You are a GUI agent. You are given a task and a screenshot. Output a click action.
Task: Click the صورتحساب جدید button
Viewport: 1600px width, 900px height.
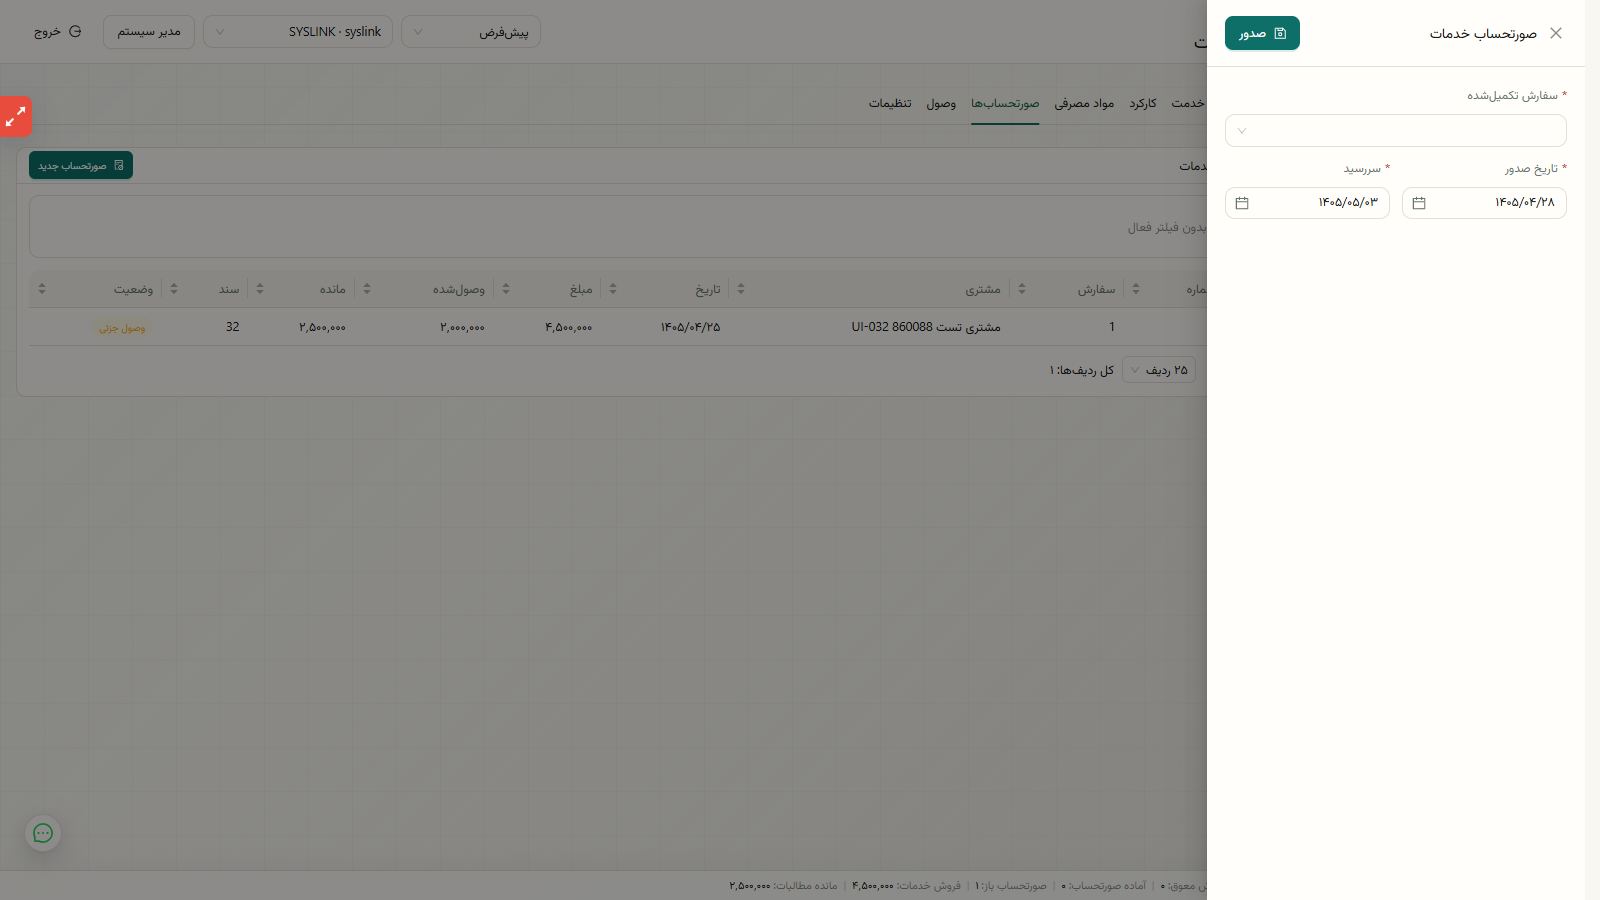click(x=81, y=165)
